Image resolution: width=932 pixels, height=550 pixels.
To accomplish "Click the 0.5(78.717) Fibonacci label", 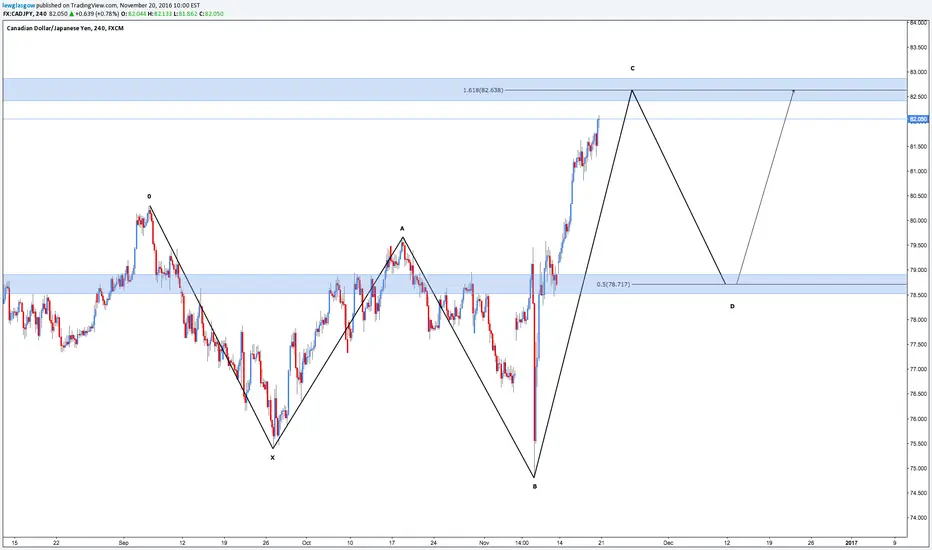I will point(613,284).
